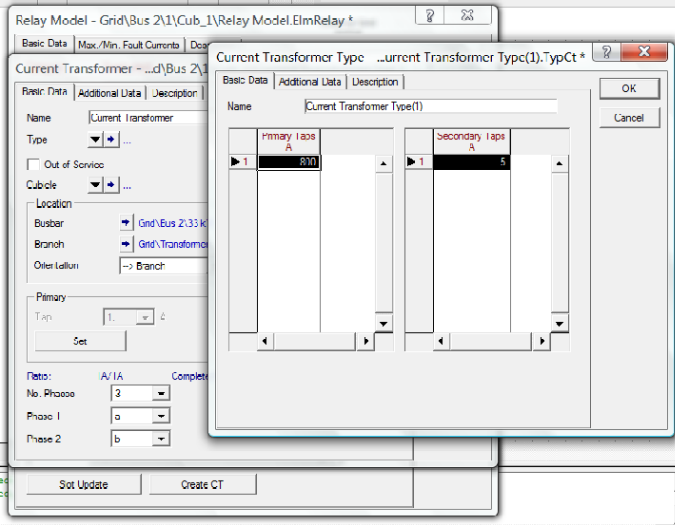Image resolution: width=675 pixels, height=525 pixels.
Task: Click the Create CT button
Action: coord(202,485)
